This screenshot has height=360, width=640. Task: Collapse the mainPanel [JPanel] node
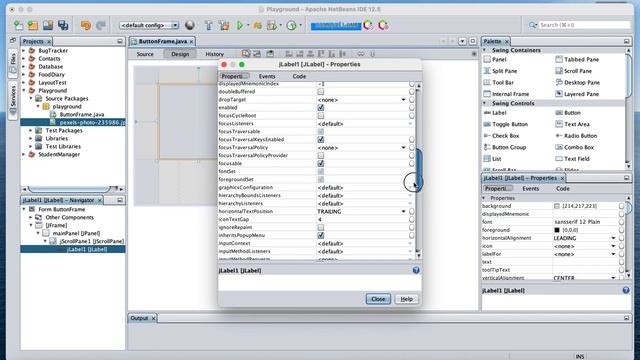pos(38,233)
